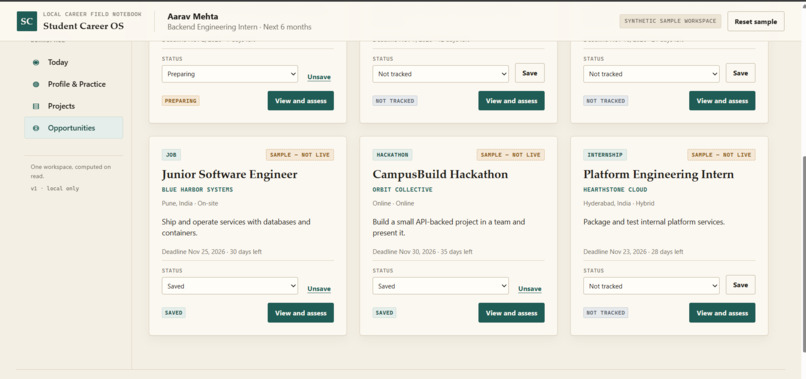Viewport: 806px width, 379px height.
Task: Unsave CampusBuild Hackathon
Action: pos(529,289)
